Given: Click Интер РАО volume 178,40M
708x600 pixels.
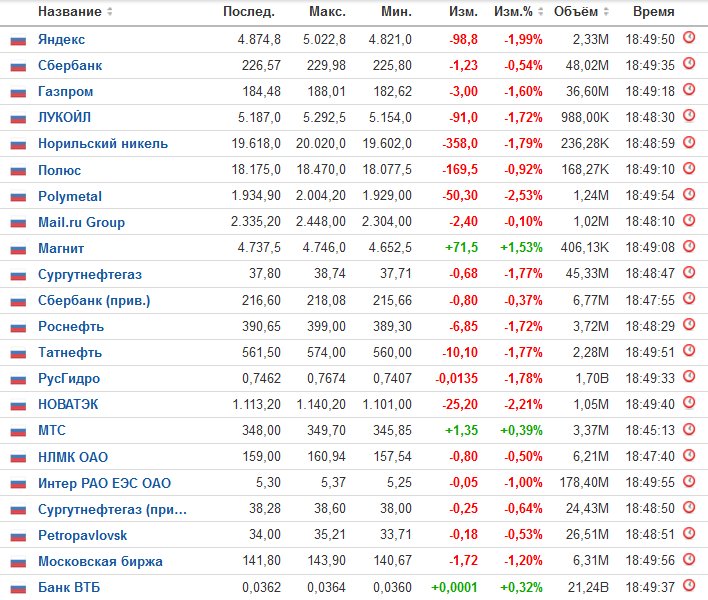Looking at the screenshot, I should click(584, 483).
